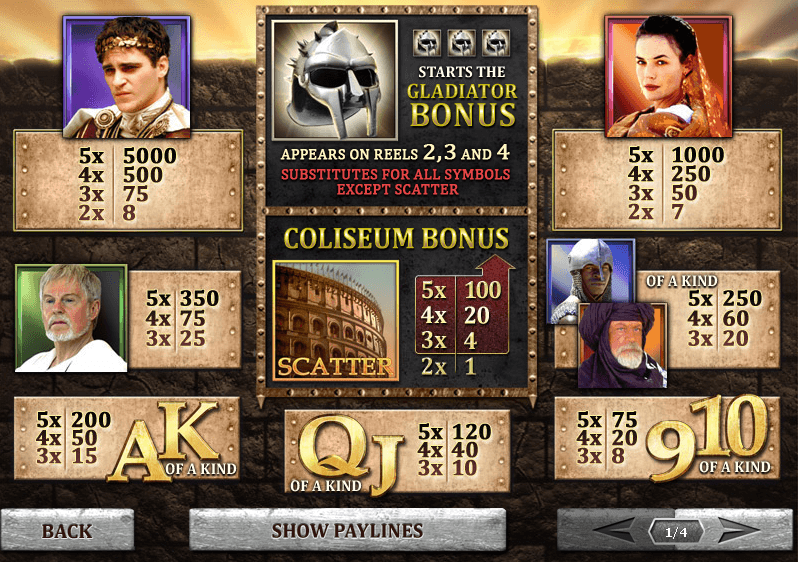Click the Coliseum scatter symbol
Screen dimensions: 798x562
tap(335, 321)
